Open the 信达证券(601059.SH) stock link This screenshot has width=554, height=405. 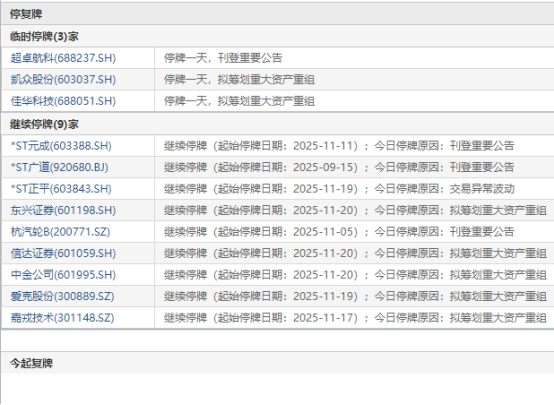(63, 253)
